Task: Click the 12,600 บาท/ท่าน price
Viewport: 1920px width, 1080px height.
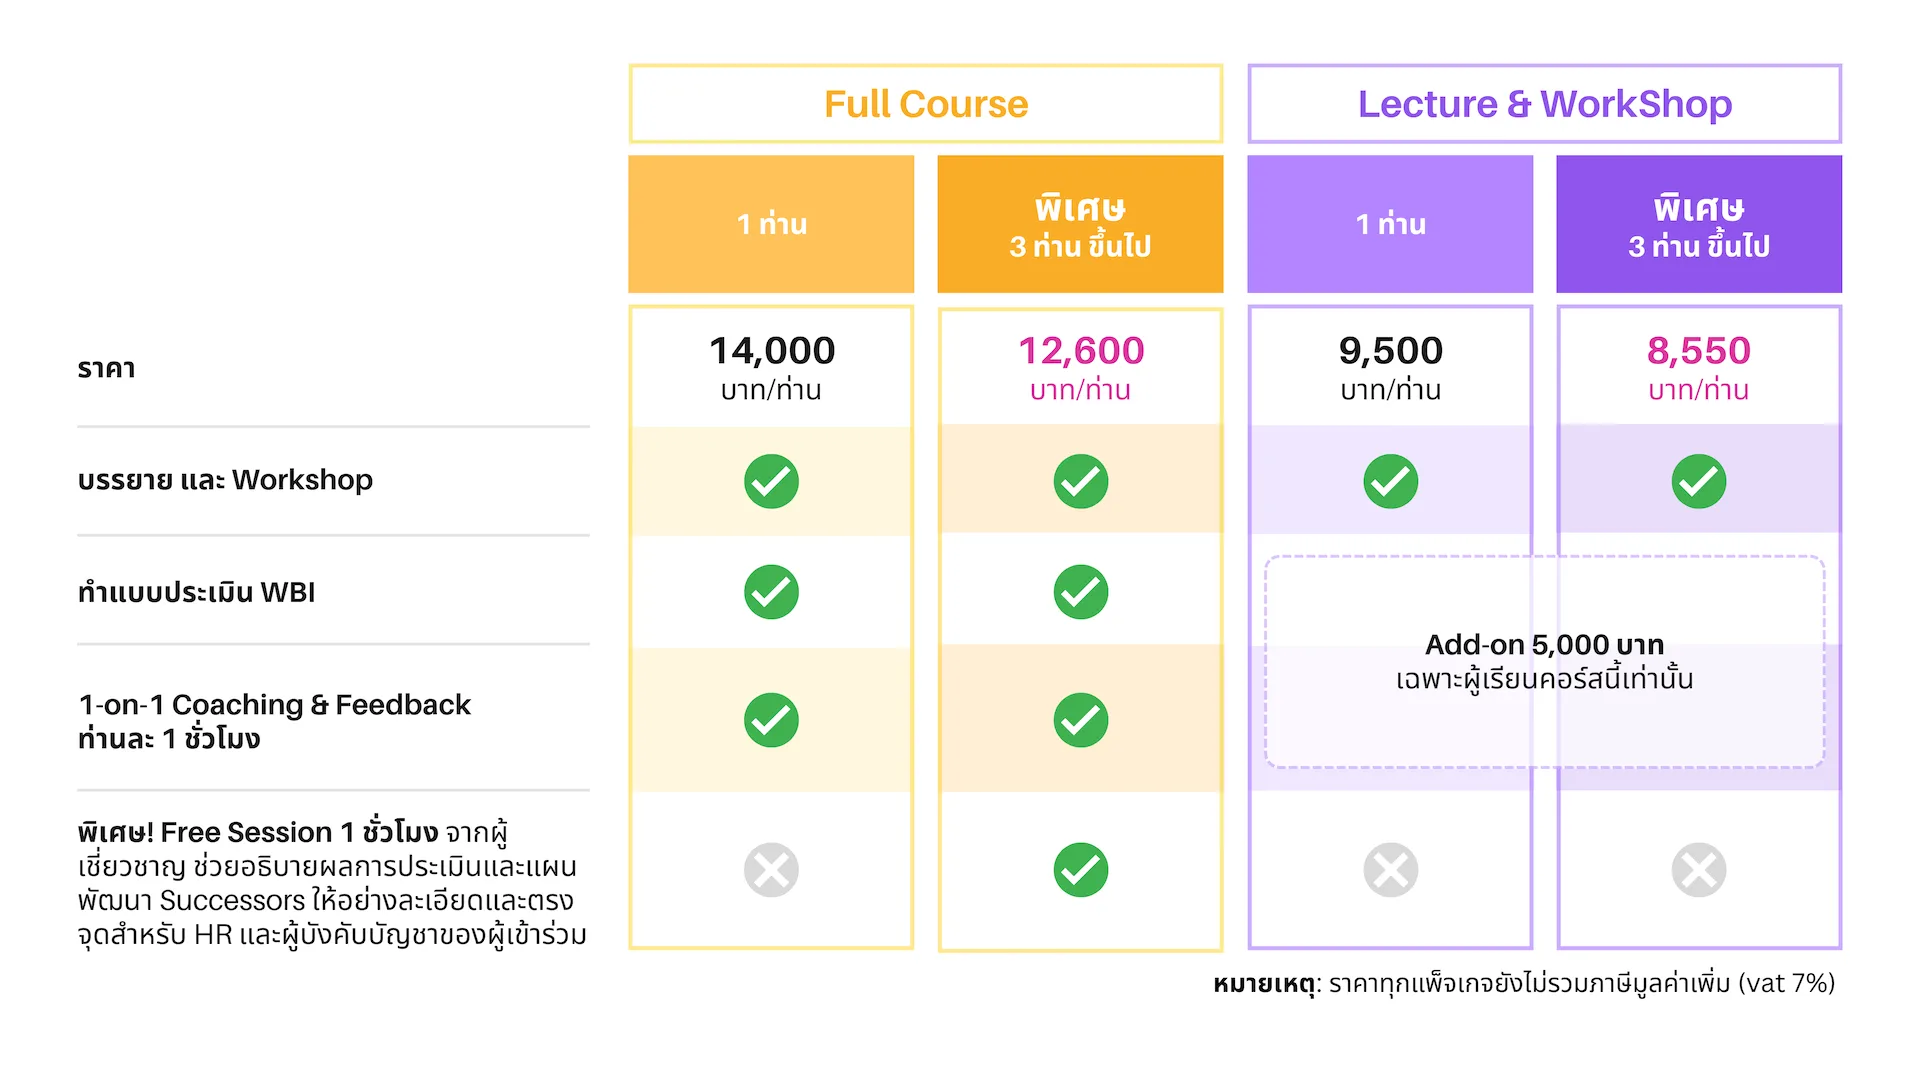Action: tap(1081, 367)
